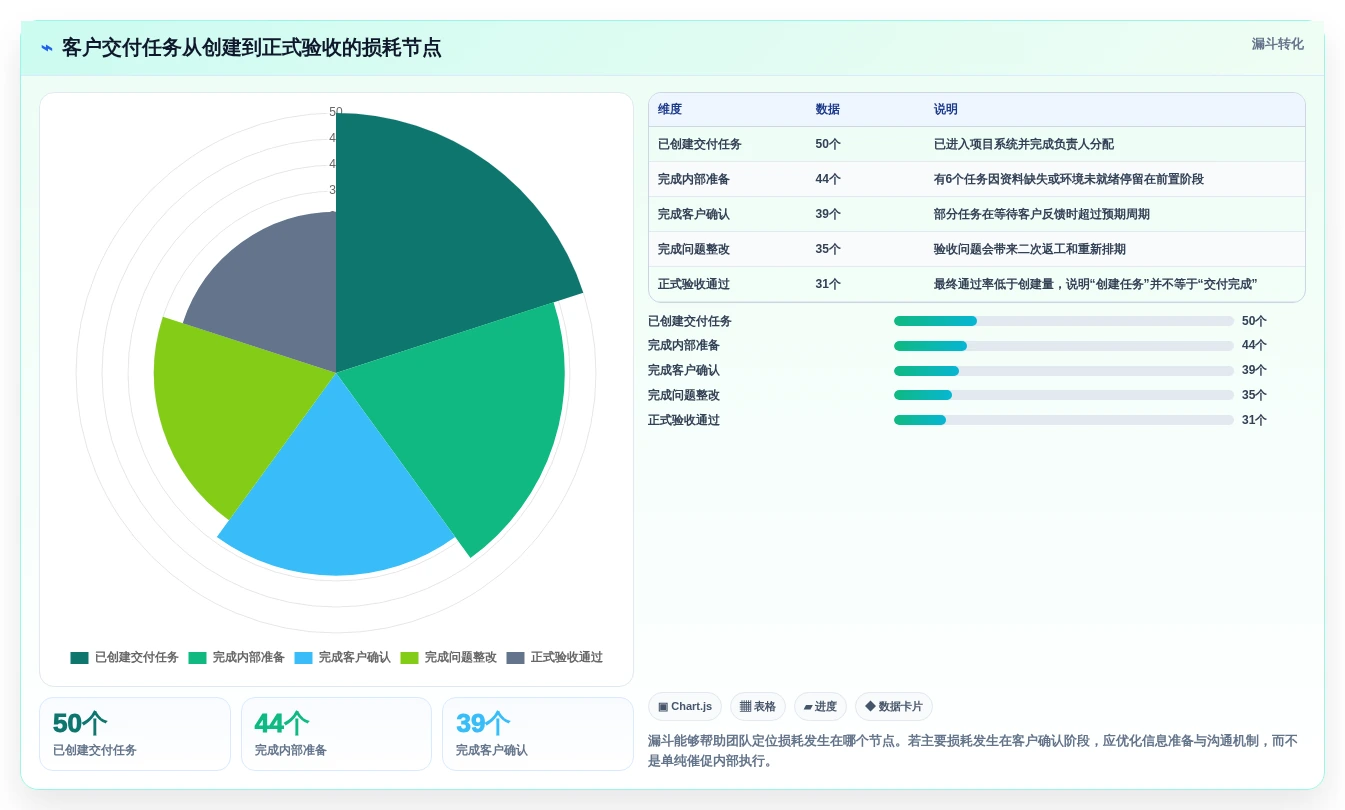This screenshot has width=1345, height=810.
Task: Click description 部分任务在等待客户反馈时超过预期周期
Action: pyautogui.click(x=1042, y=214)
